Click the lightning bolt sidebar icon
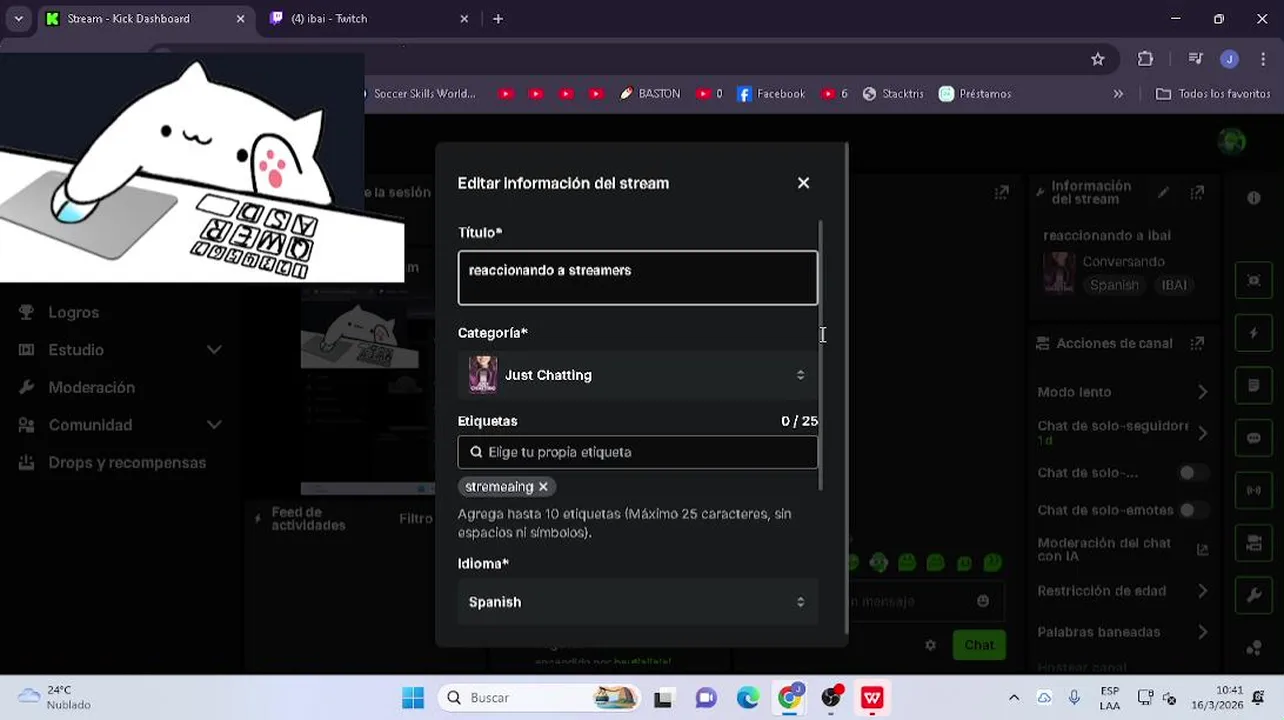 [1254, 333]
